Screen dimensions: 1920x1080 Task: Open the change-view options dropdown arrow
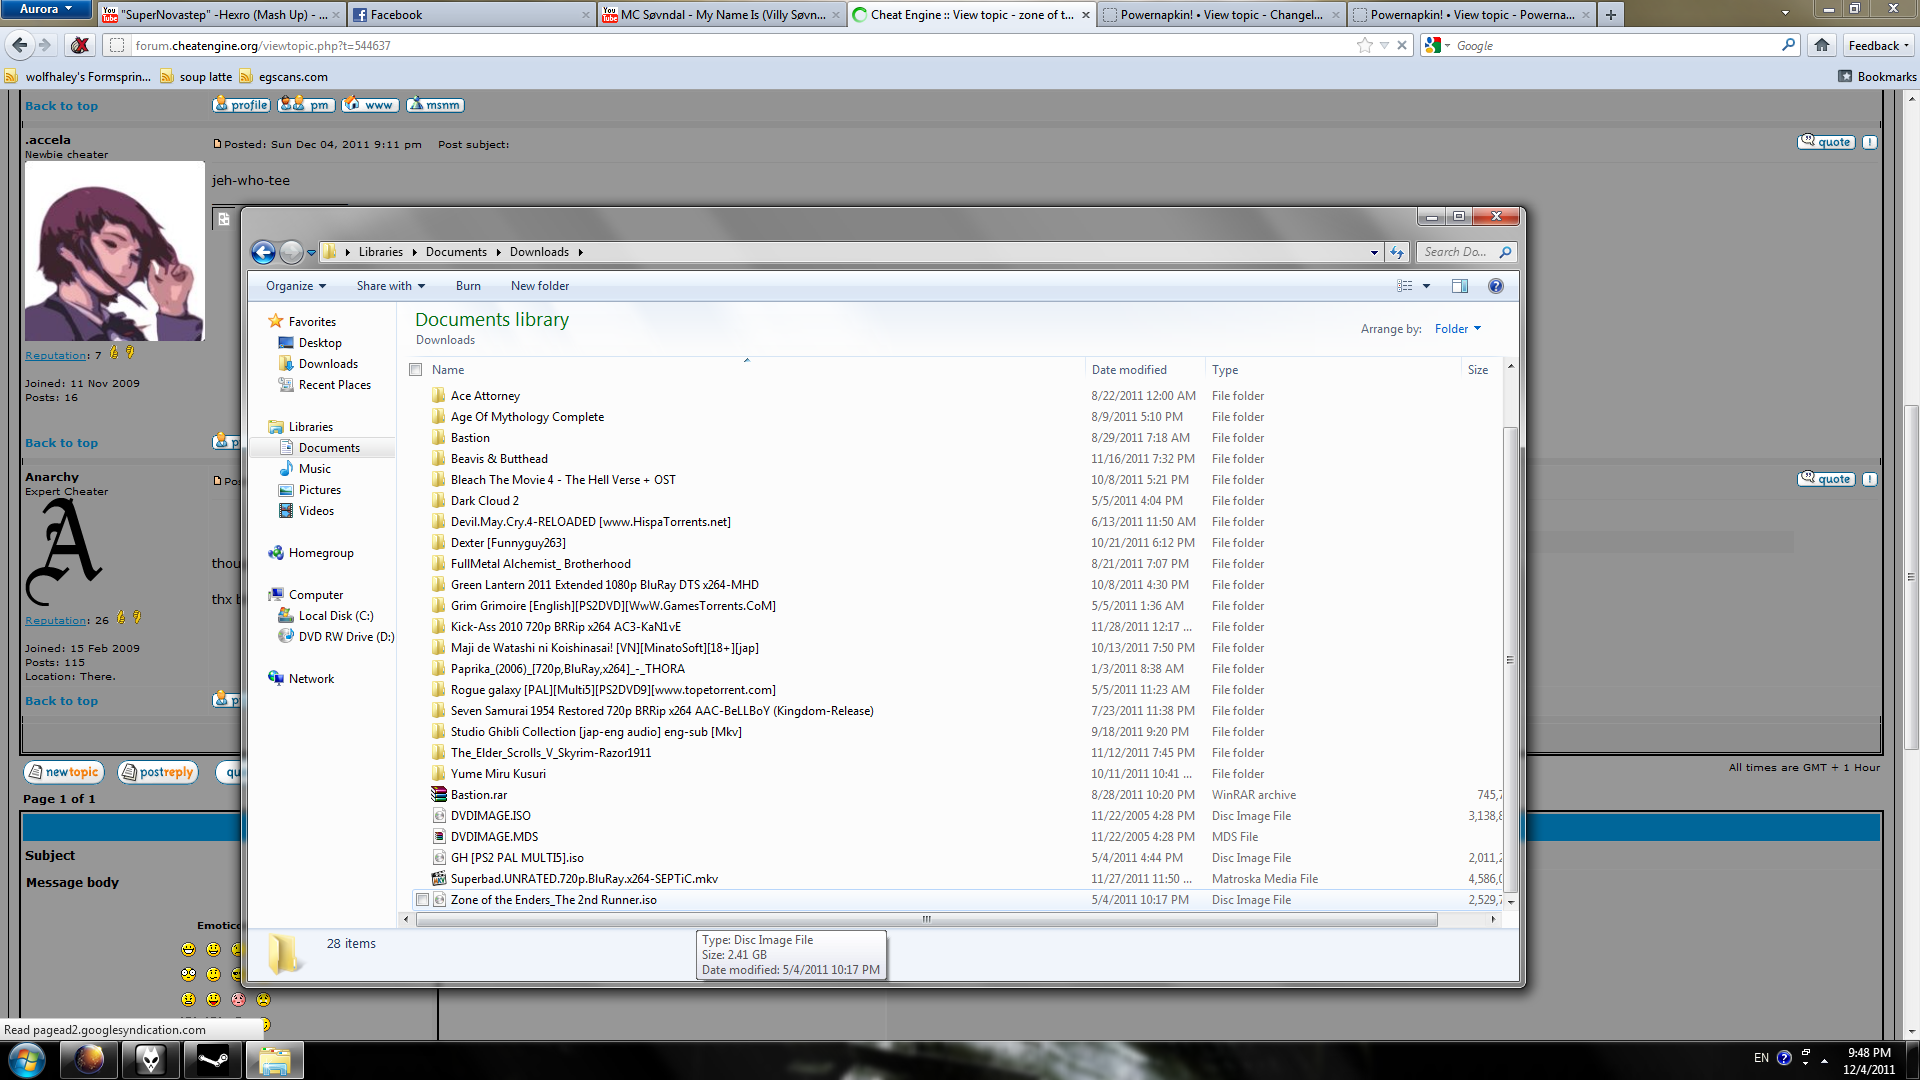1427,286
